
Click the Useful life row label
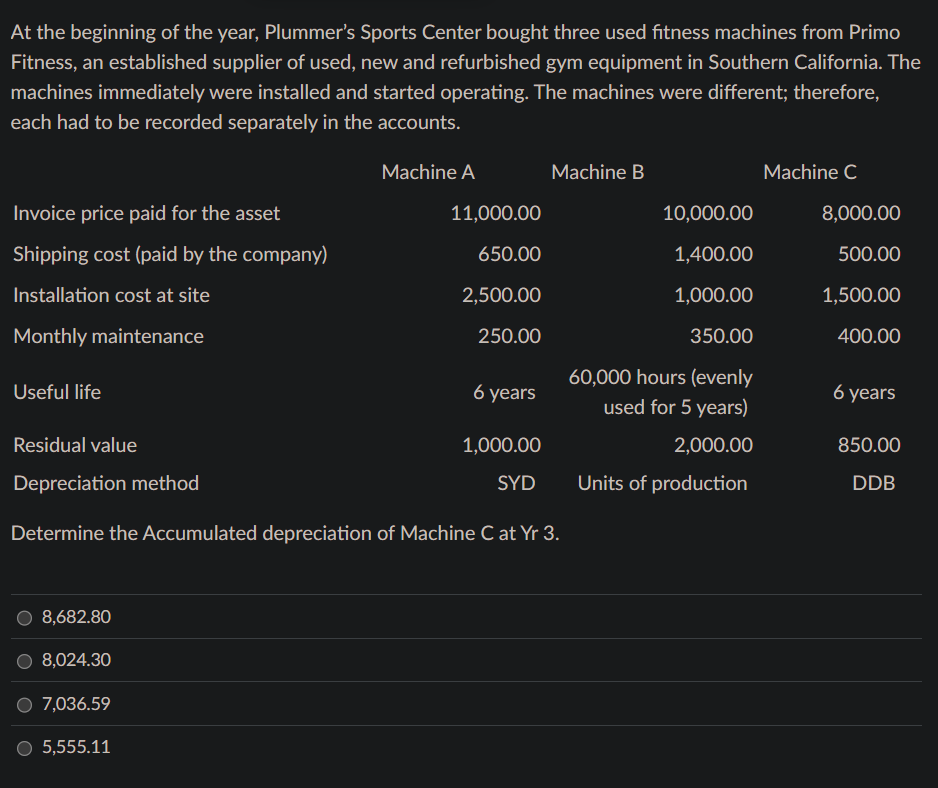click(x=56, y=392)
